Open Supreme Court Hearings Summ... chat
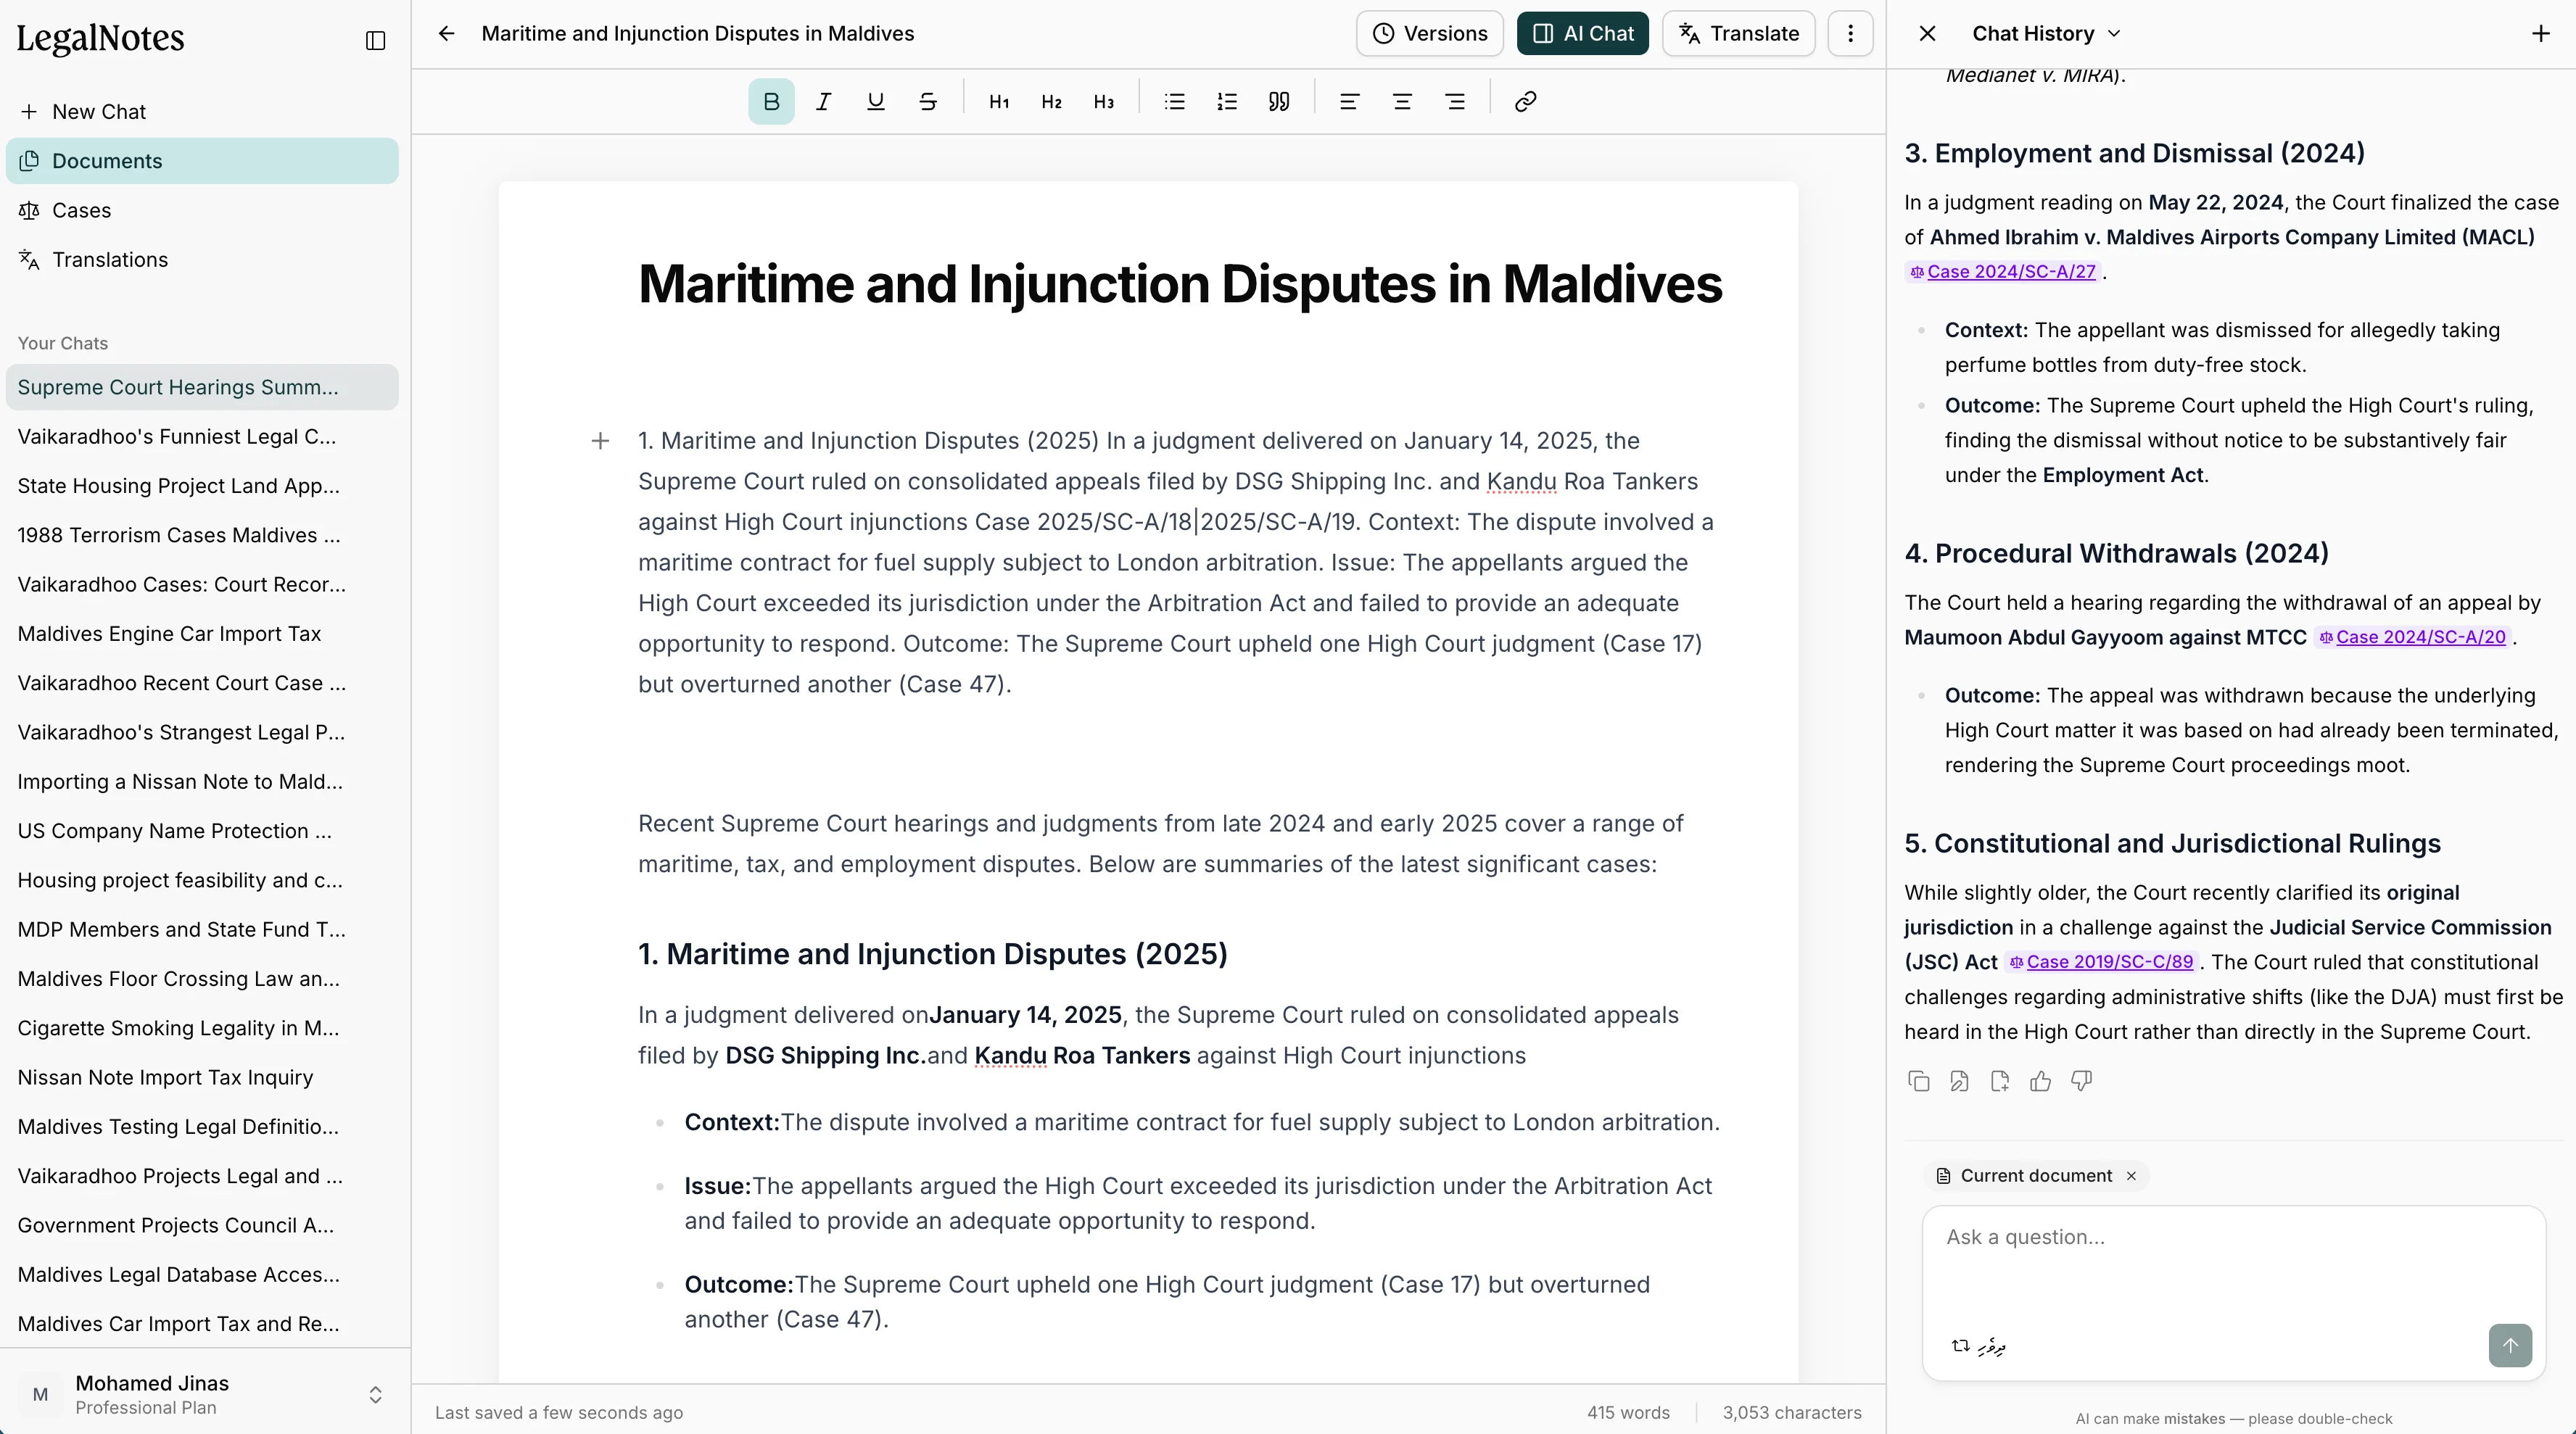This screenshot has width=2576, height=1434. (202, 387)
